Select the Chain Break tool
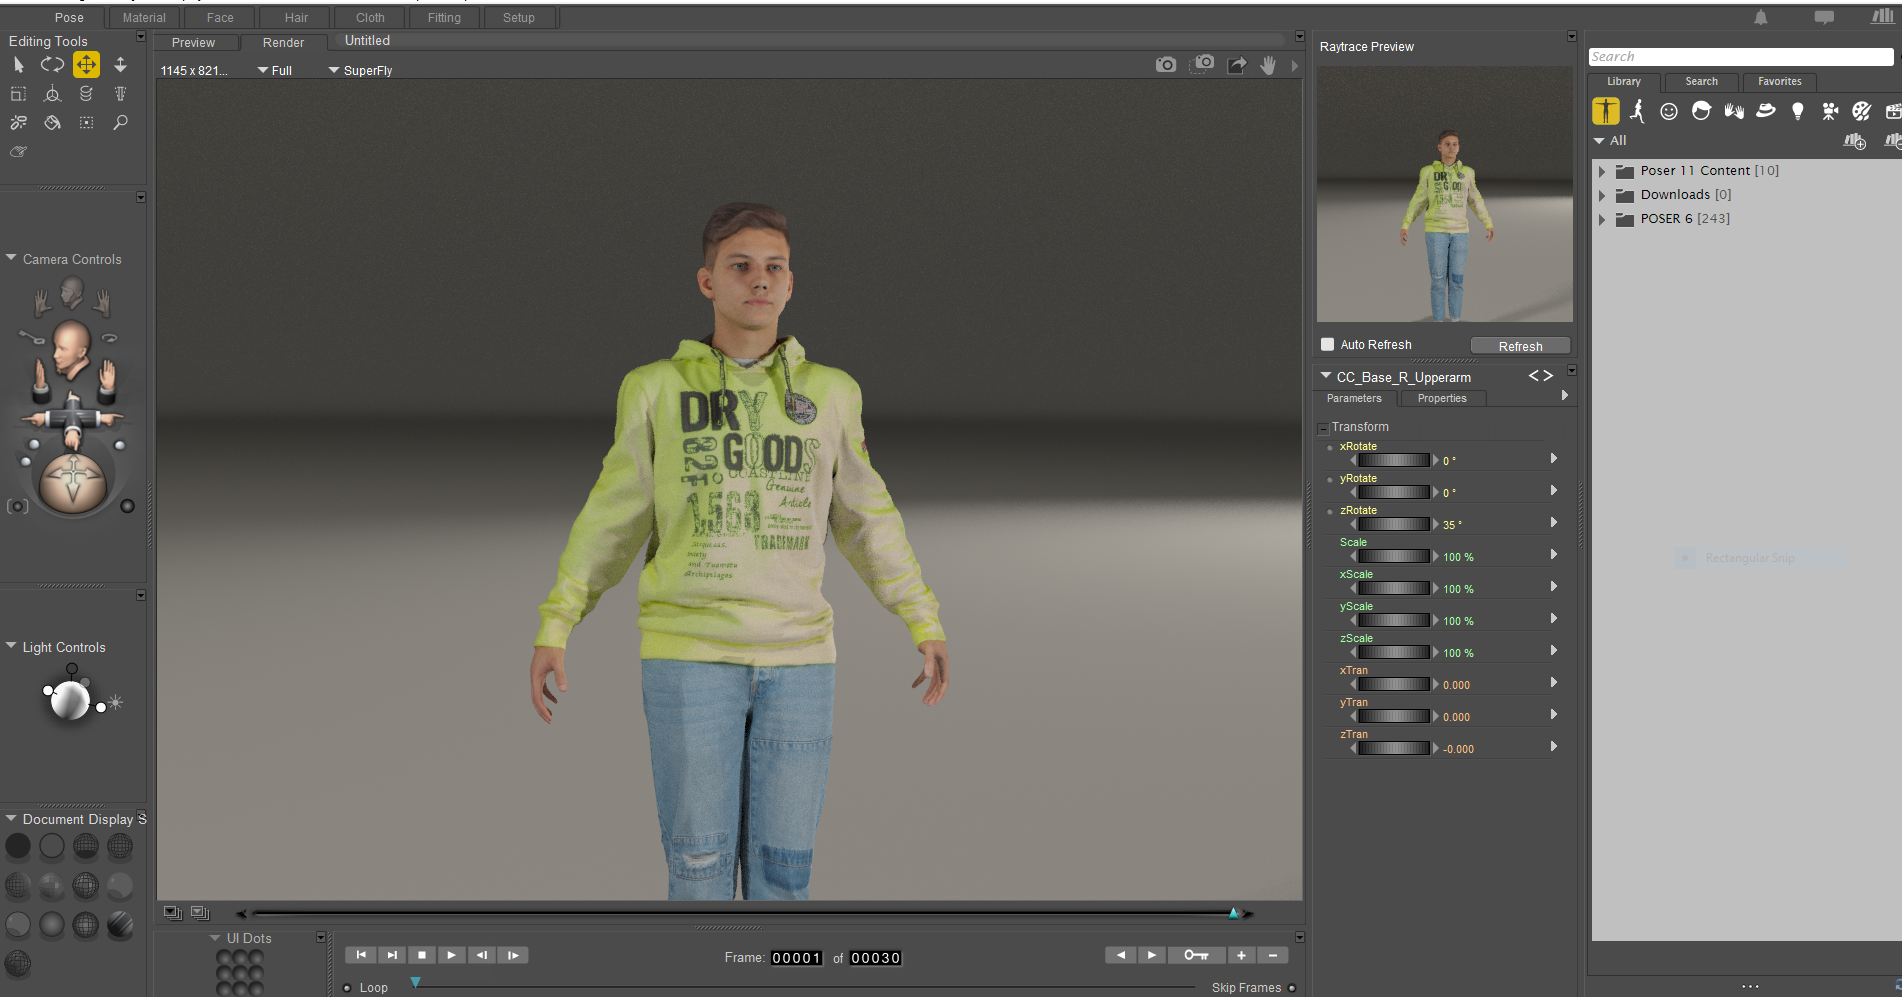 point(18,123)
